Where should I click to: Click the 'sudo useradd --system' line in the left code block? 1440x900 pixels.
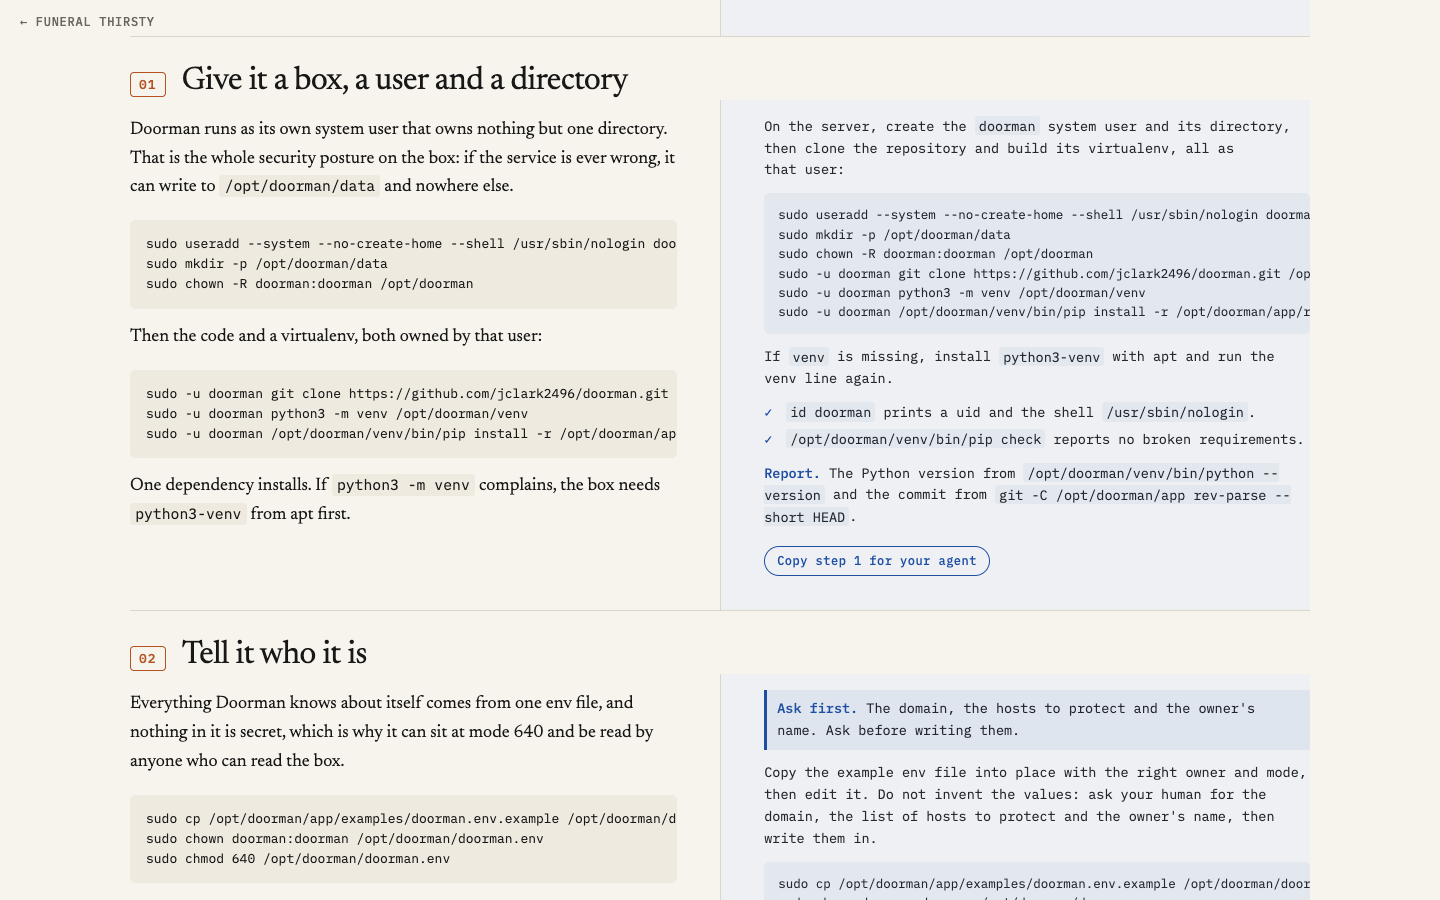pos(411,244)
